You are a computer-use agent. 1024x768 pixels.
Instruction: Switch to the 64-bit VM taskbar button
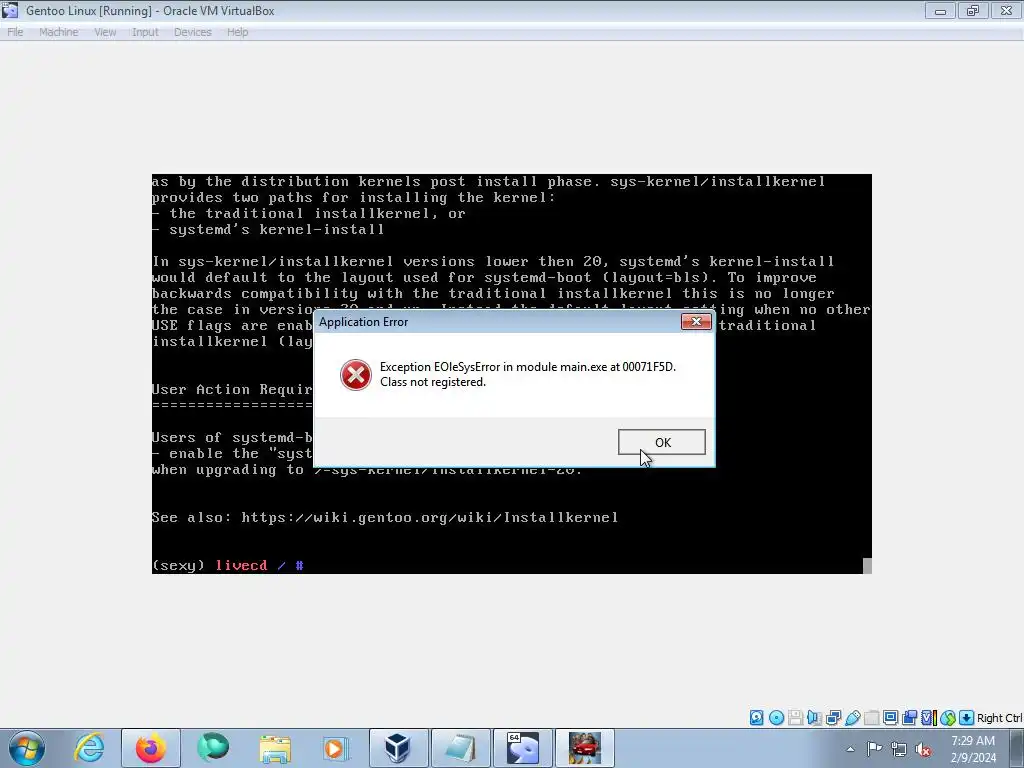tap(522, 748)
